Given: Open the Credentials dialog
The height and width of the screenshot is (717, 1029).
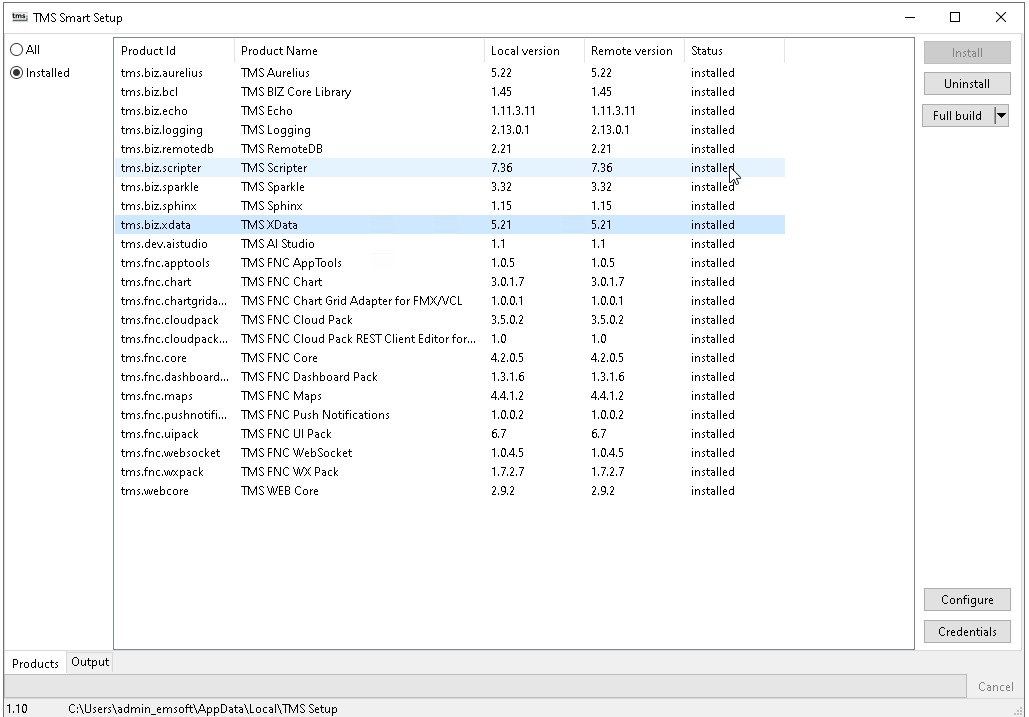Looking at the screenshot, I should point(966,632).
